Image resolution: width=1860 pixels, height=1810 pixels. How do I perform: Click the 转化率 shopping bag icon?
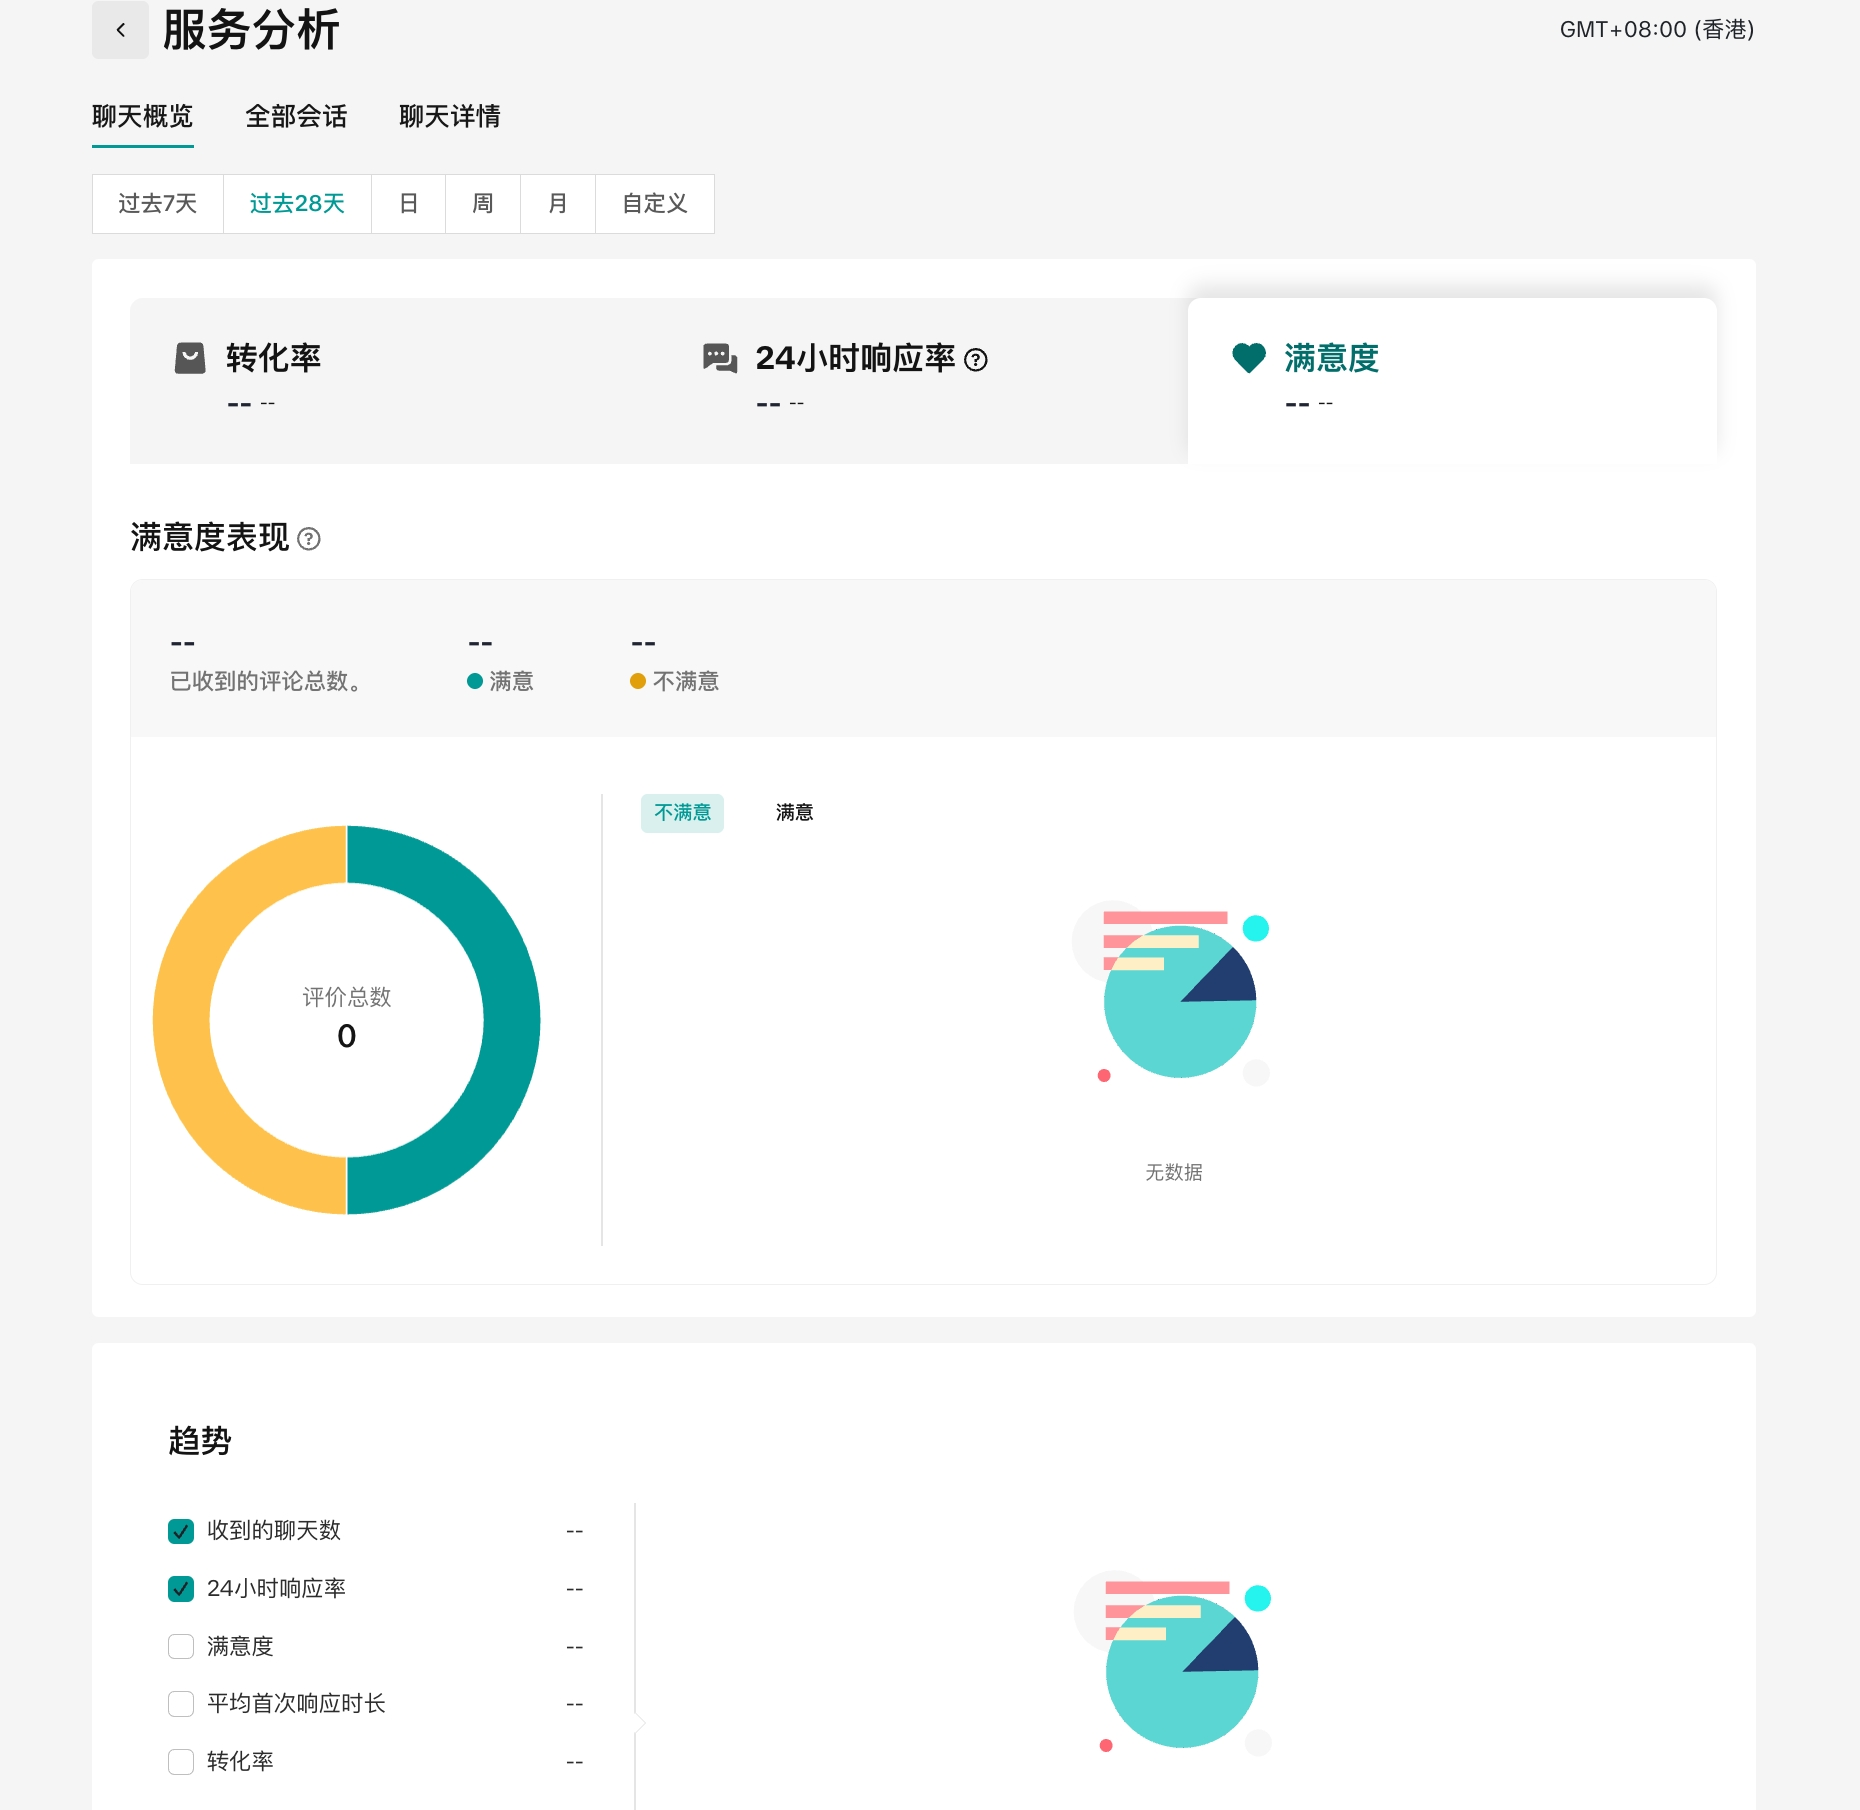(x=190, y=358)
